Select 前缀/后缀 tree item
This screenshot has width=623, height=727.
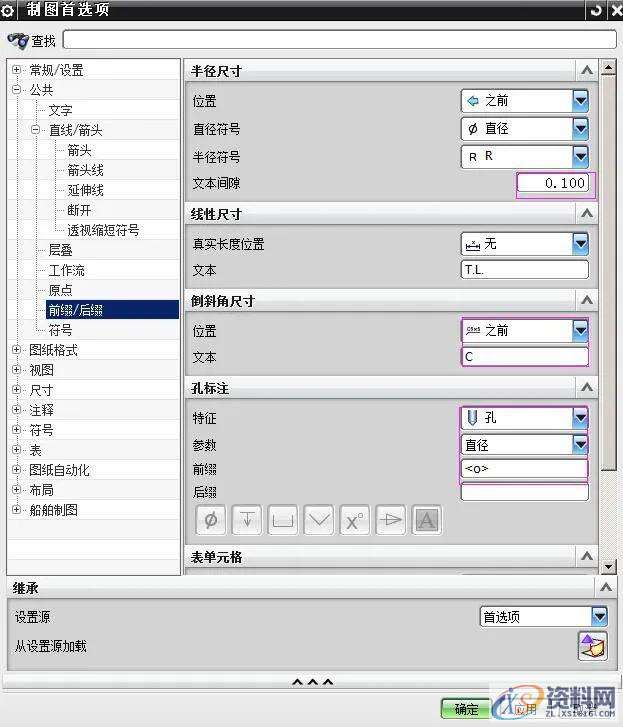(x=112, y=310)
